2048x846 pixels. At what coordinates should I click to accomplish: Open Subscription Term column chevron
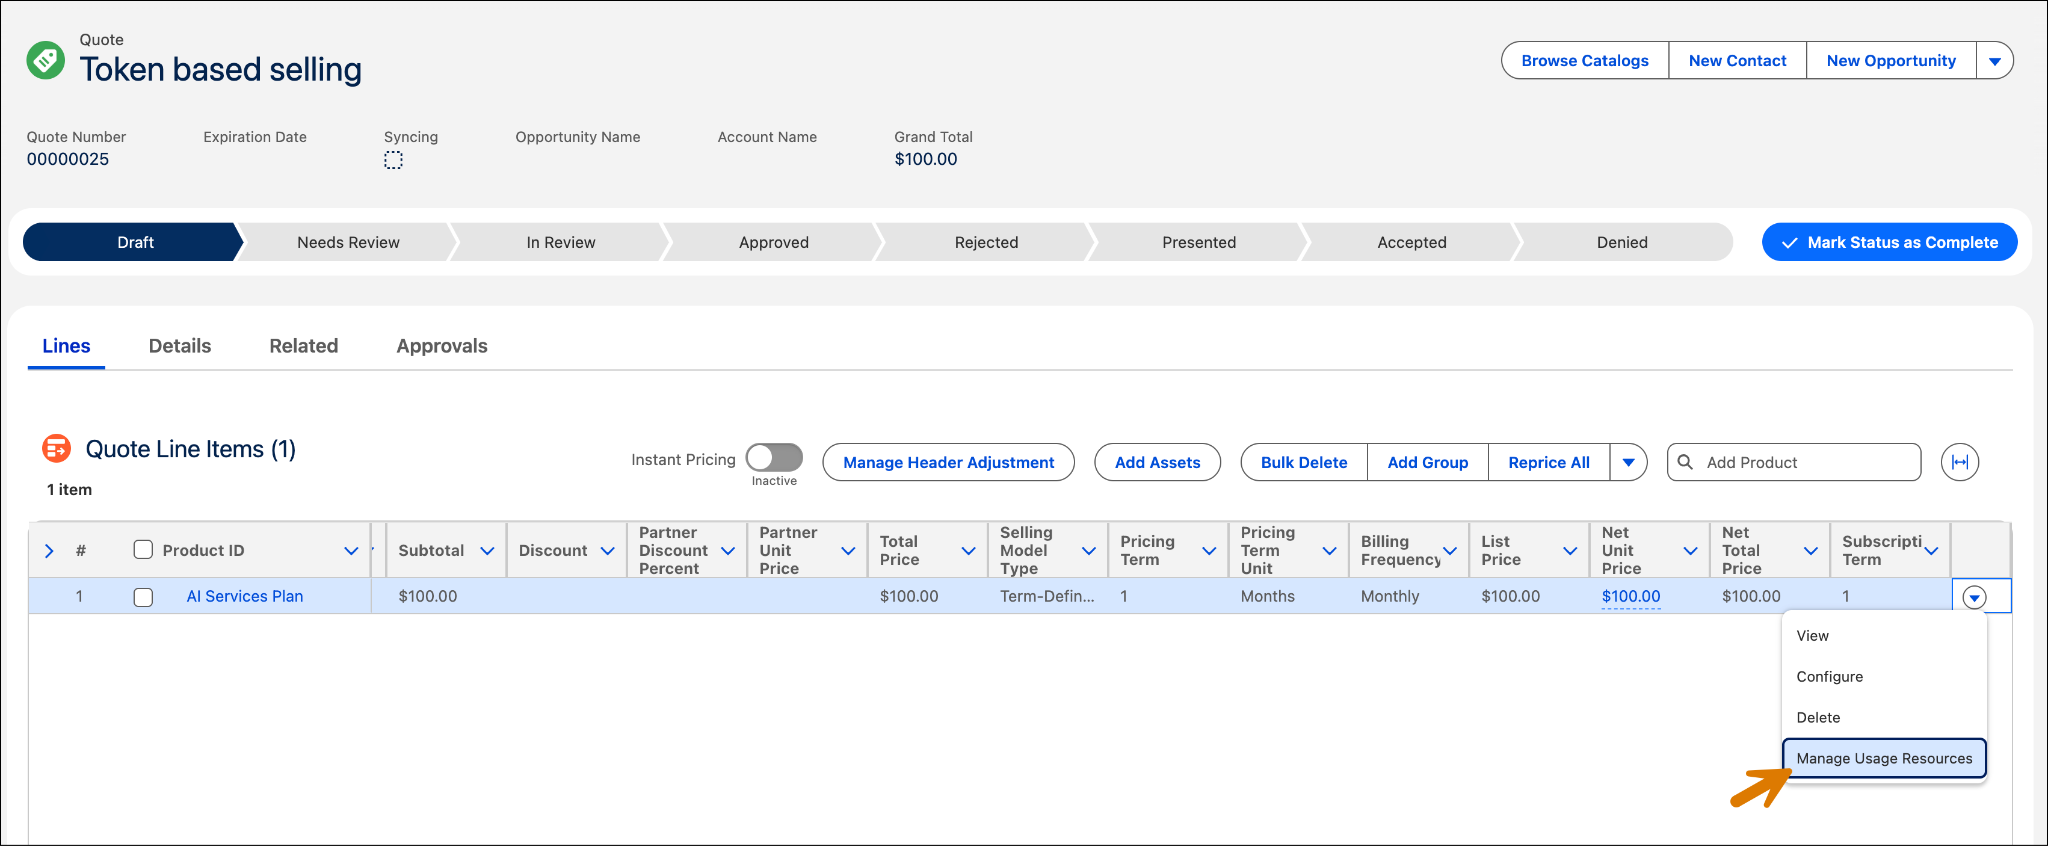(x=1931, y=550)
